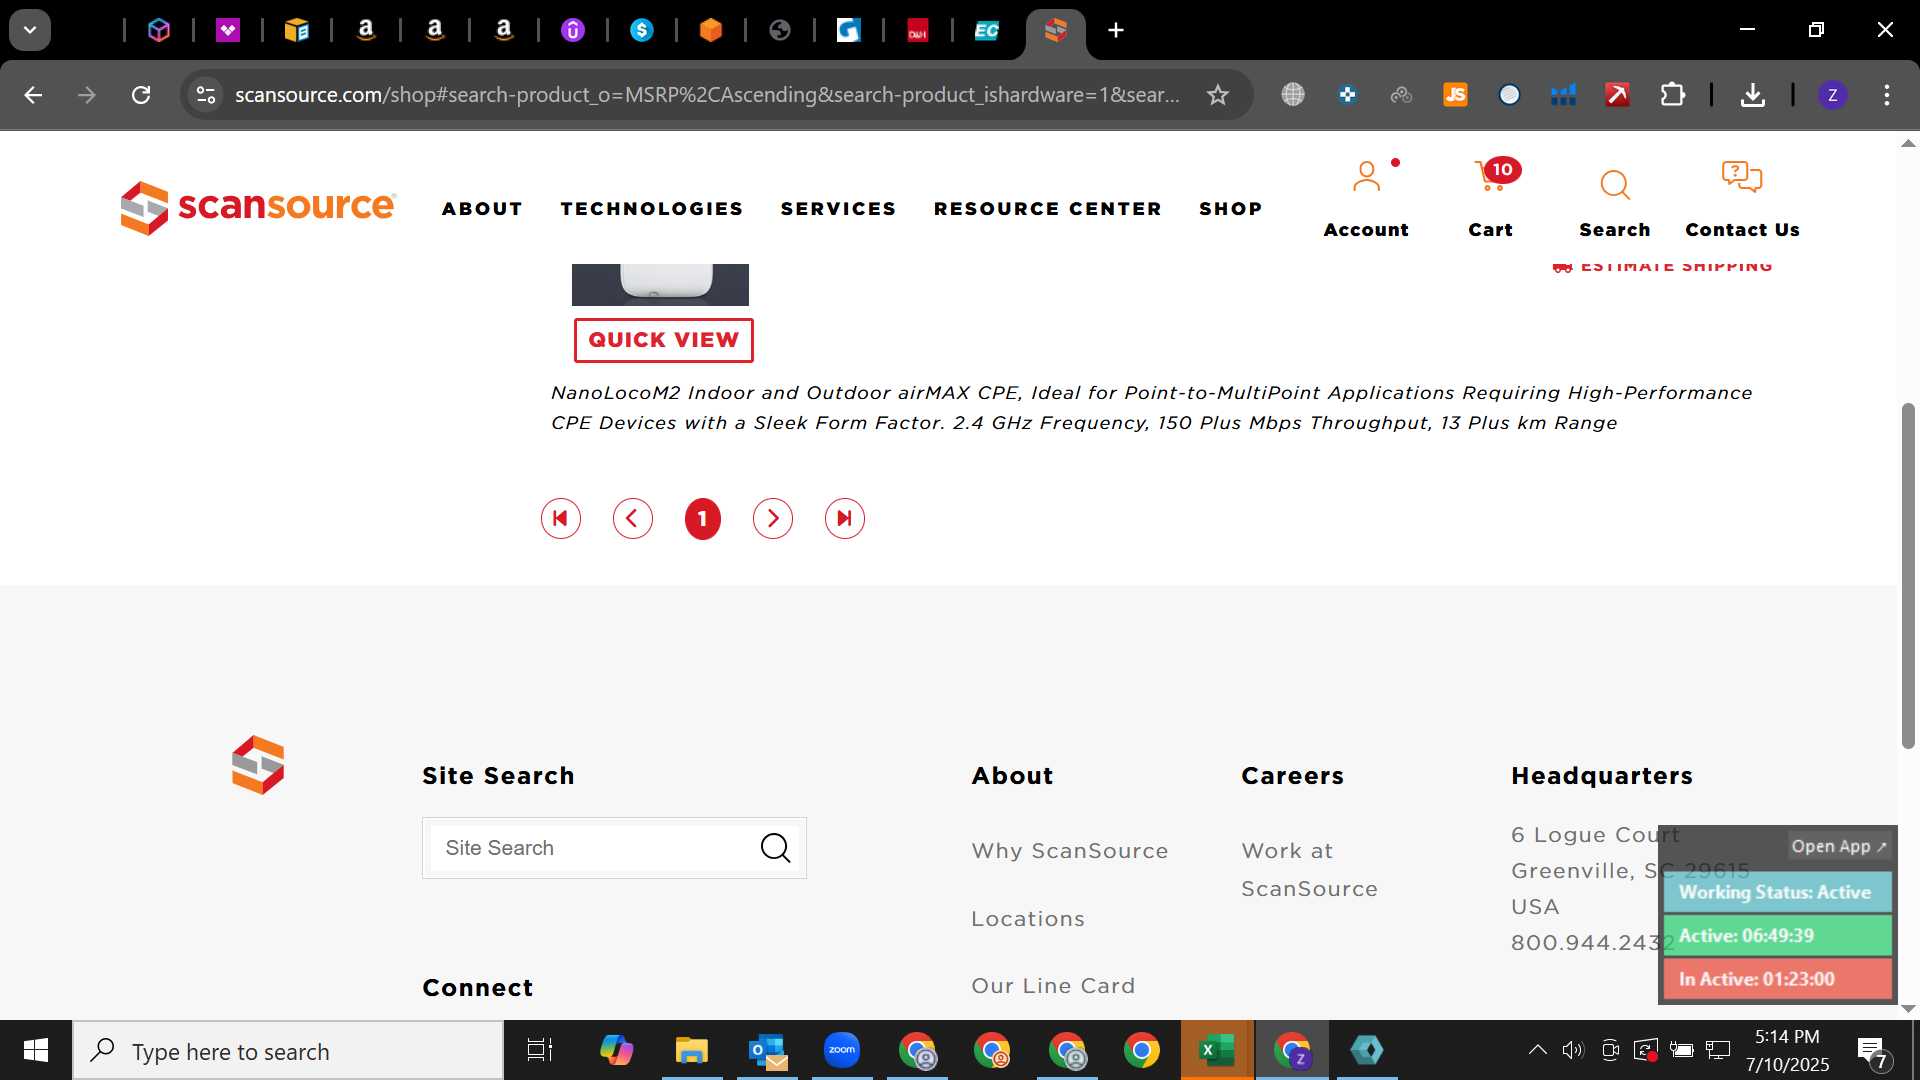The image size is (1920, 1080).
Task: Select page 1 in pagination
Action: tap(703, 518)
